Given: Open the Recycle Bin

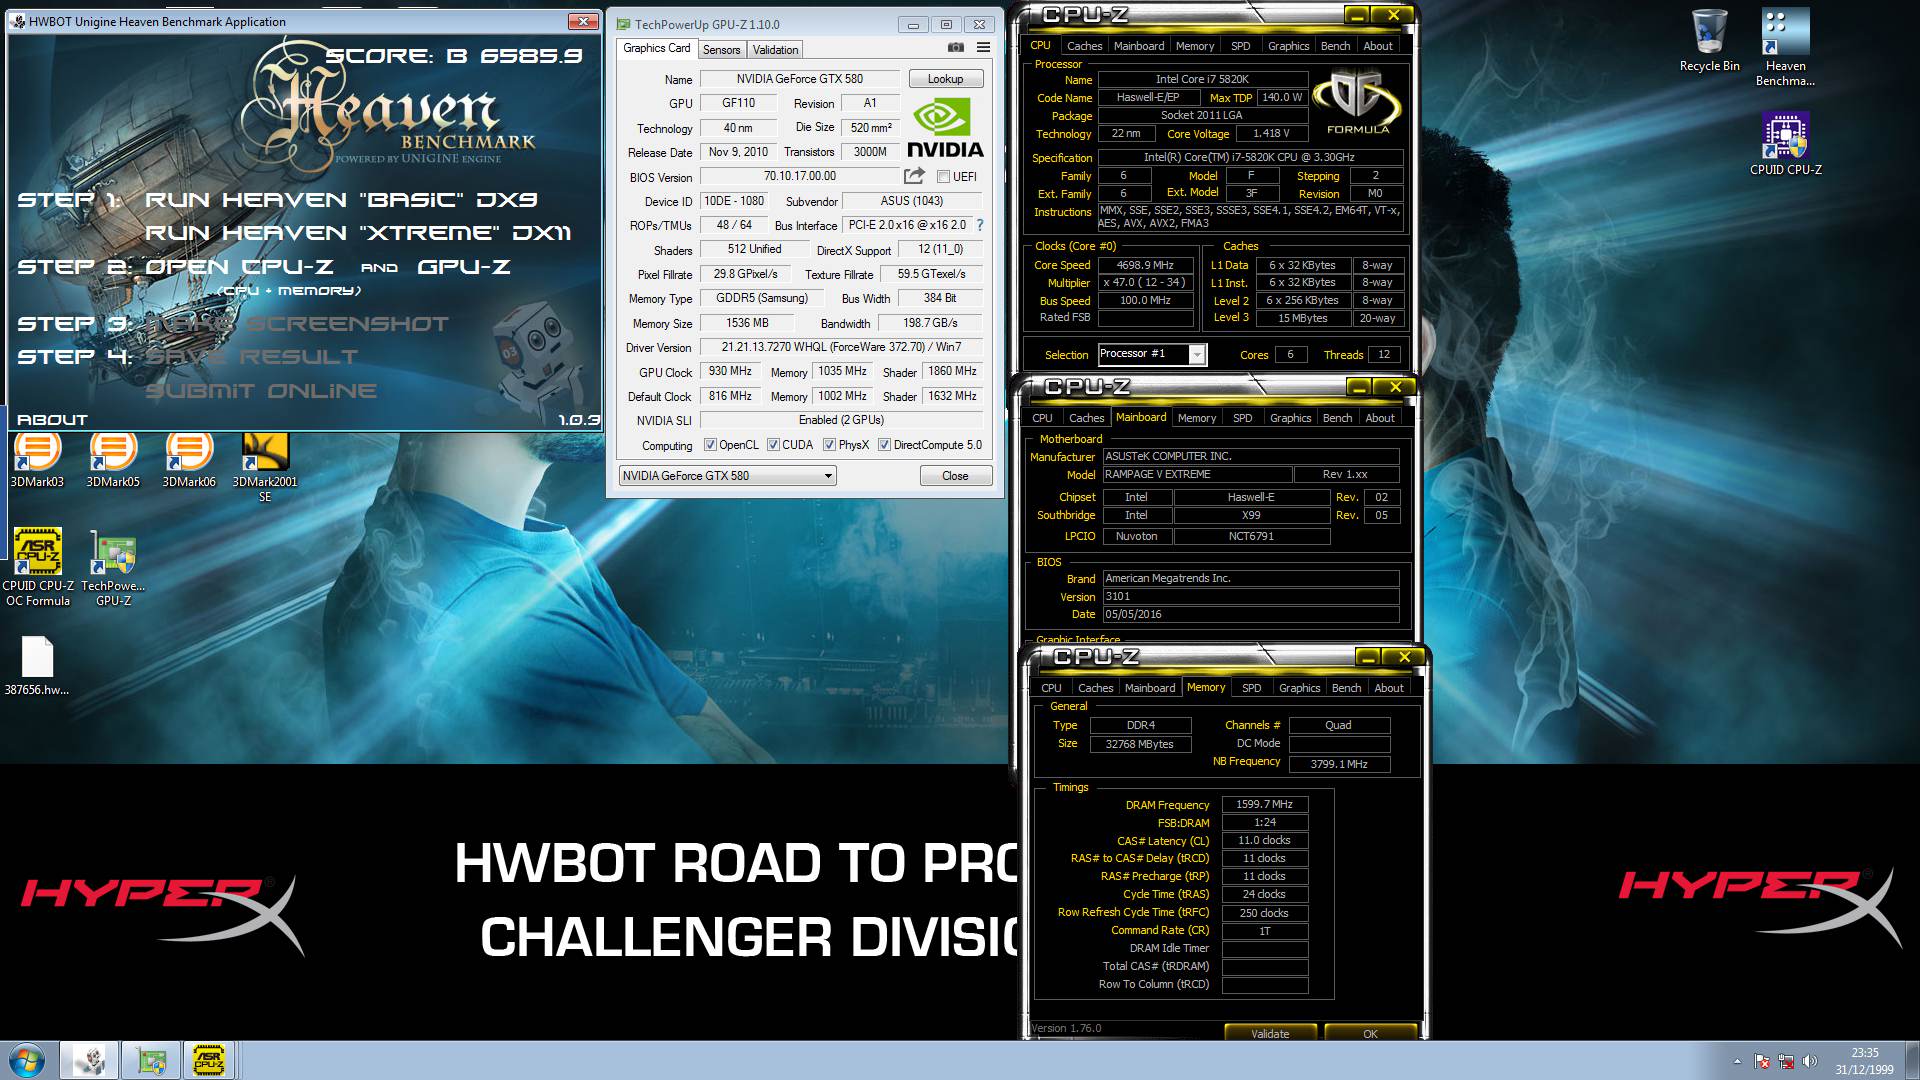Looking at the screenshot, I should point(1709,41).
